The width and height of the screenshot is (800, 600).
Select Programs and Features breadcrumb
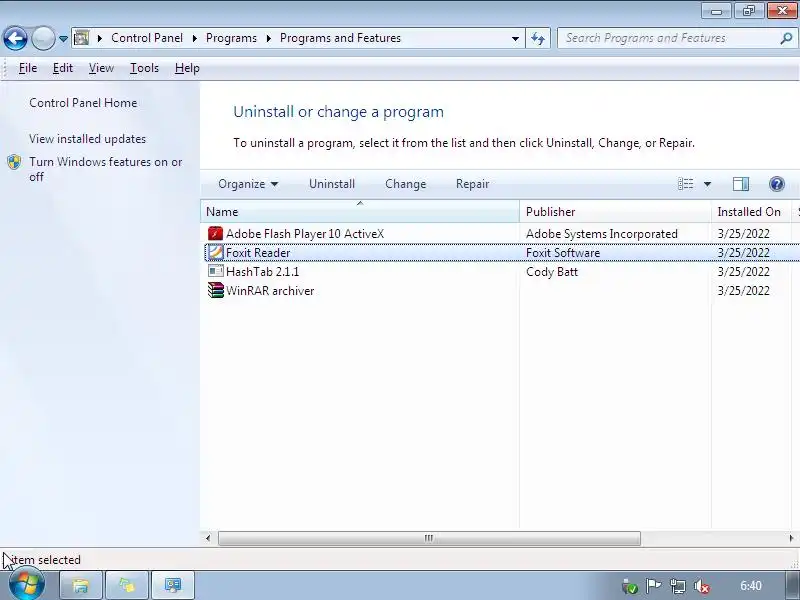click(340, 38)
